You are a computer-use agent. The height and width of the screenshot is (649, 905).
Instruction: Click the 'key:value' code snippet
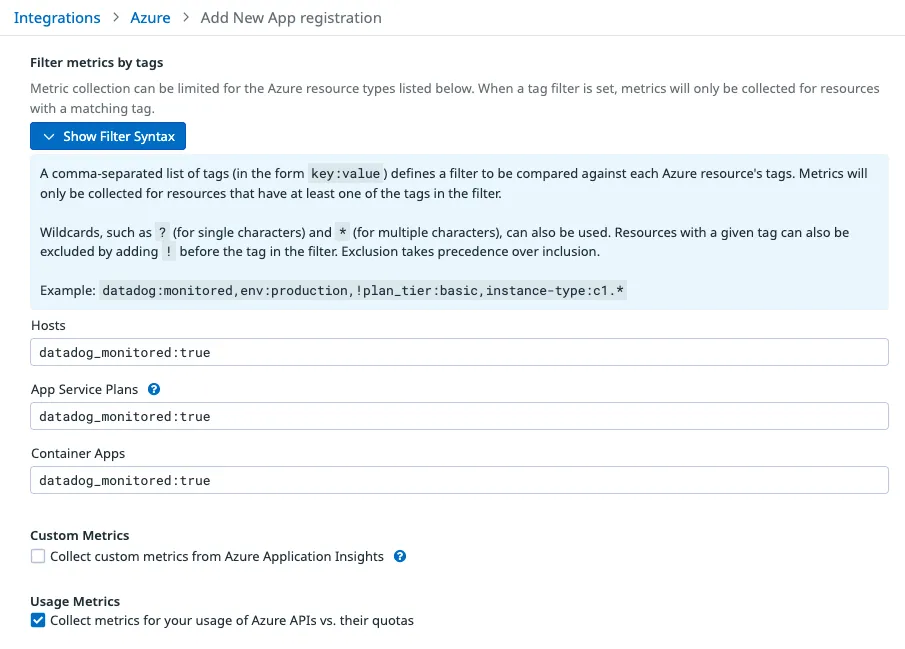tap(346, 174)
